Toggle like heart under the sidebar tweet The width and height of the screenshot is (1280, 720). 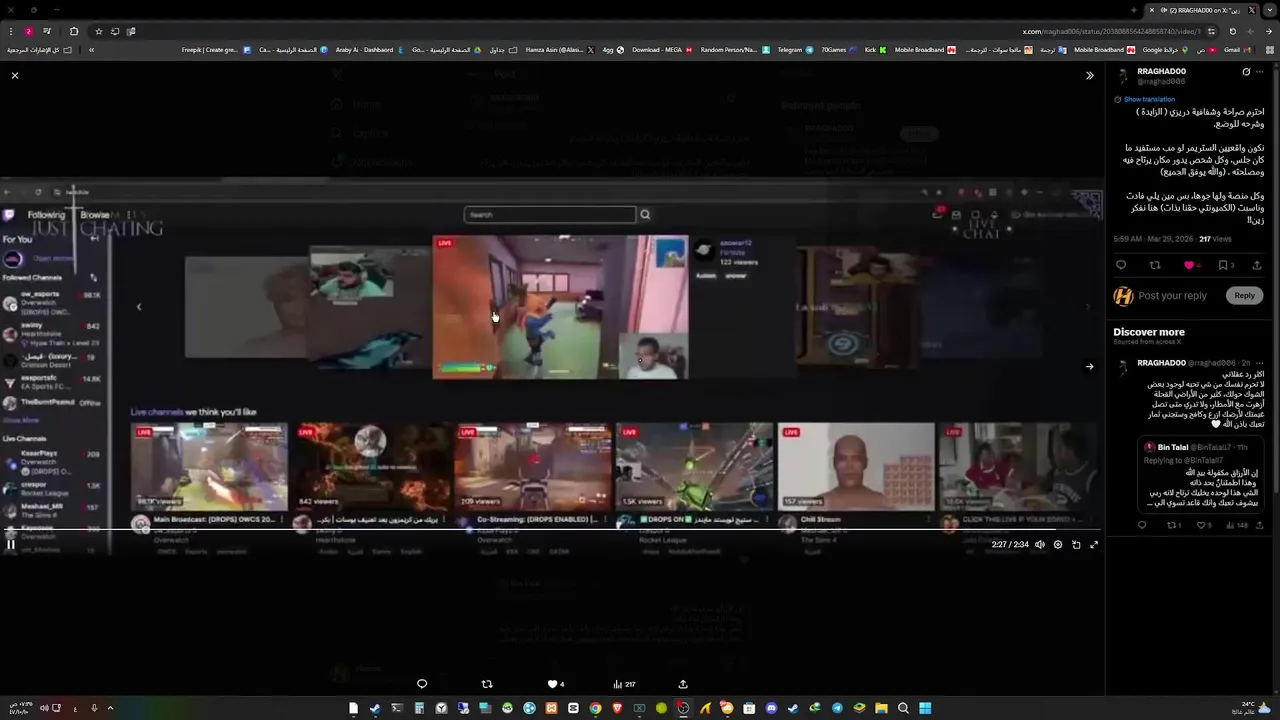[x=1189, y=265]
